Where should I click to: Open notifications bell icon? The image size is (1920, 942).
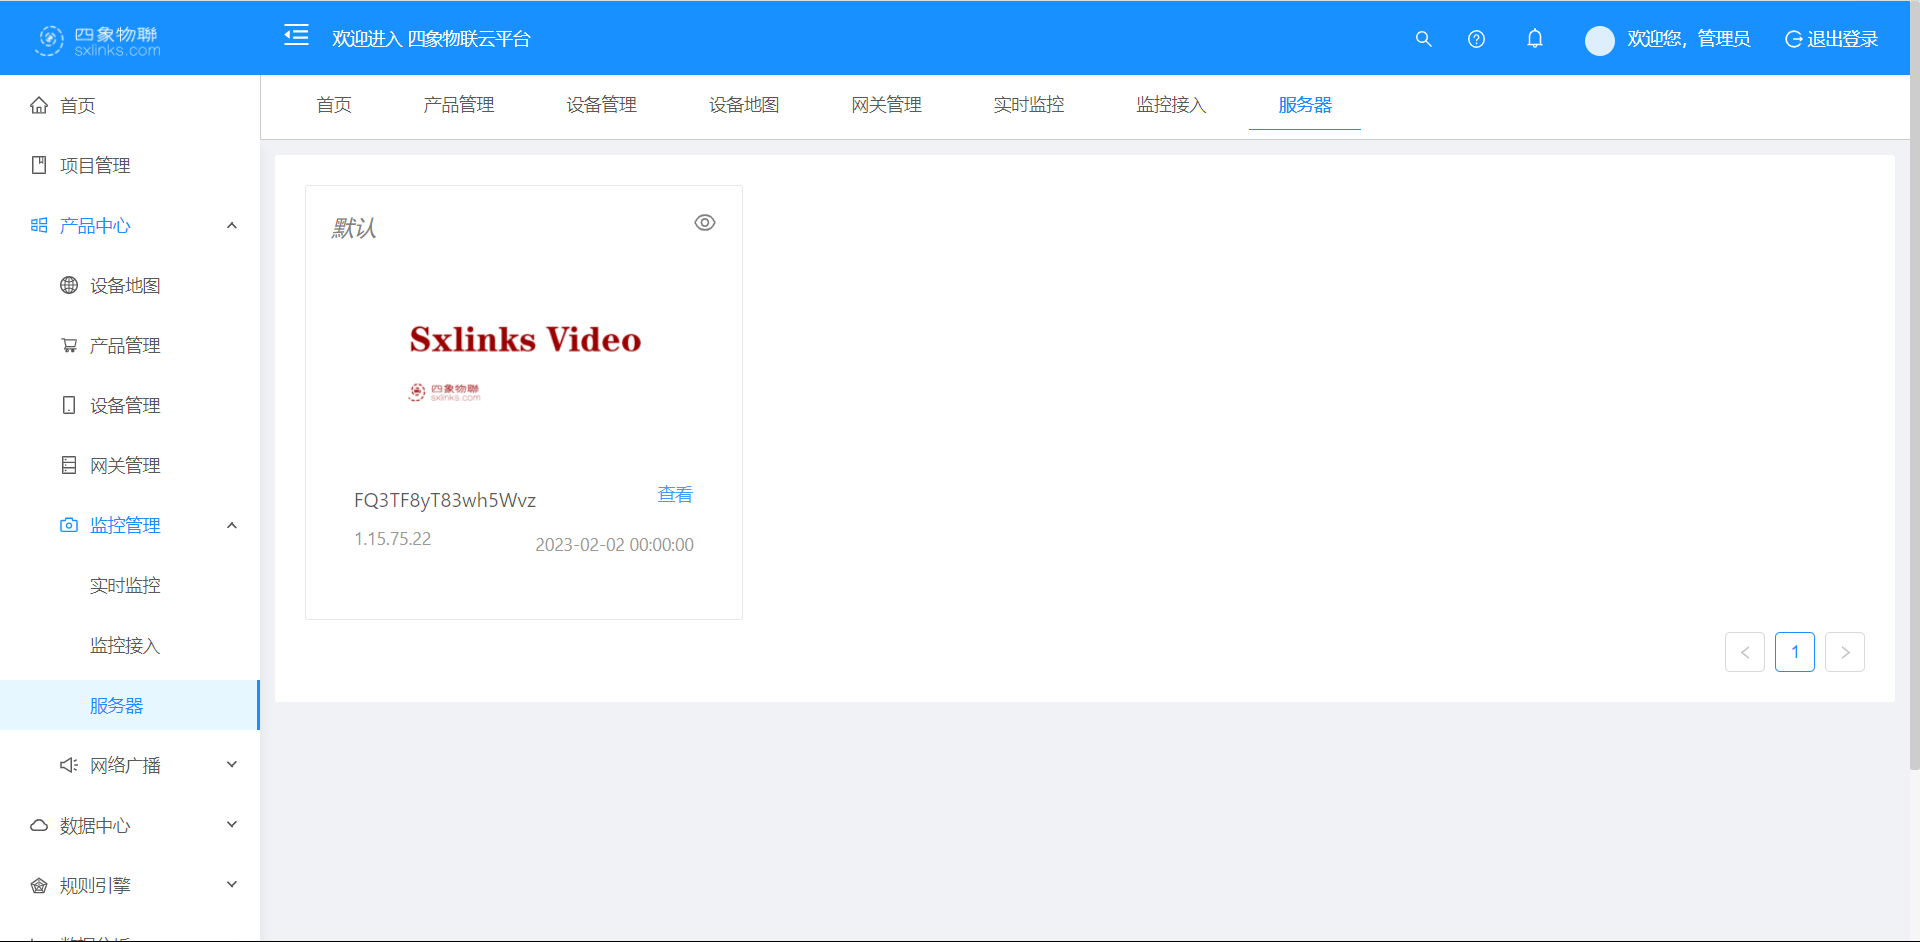pos(1534,39)
